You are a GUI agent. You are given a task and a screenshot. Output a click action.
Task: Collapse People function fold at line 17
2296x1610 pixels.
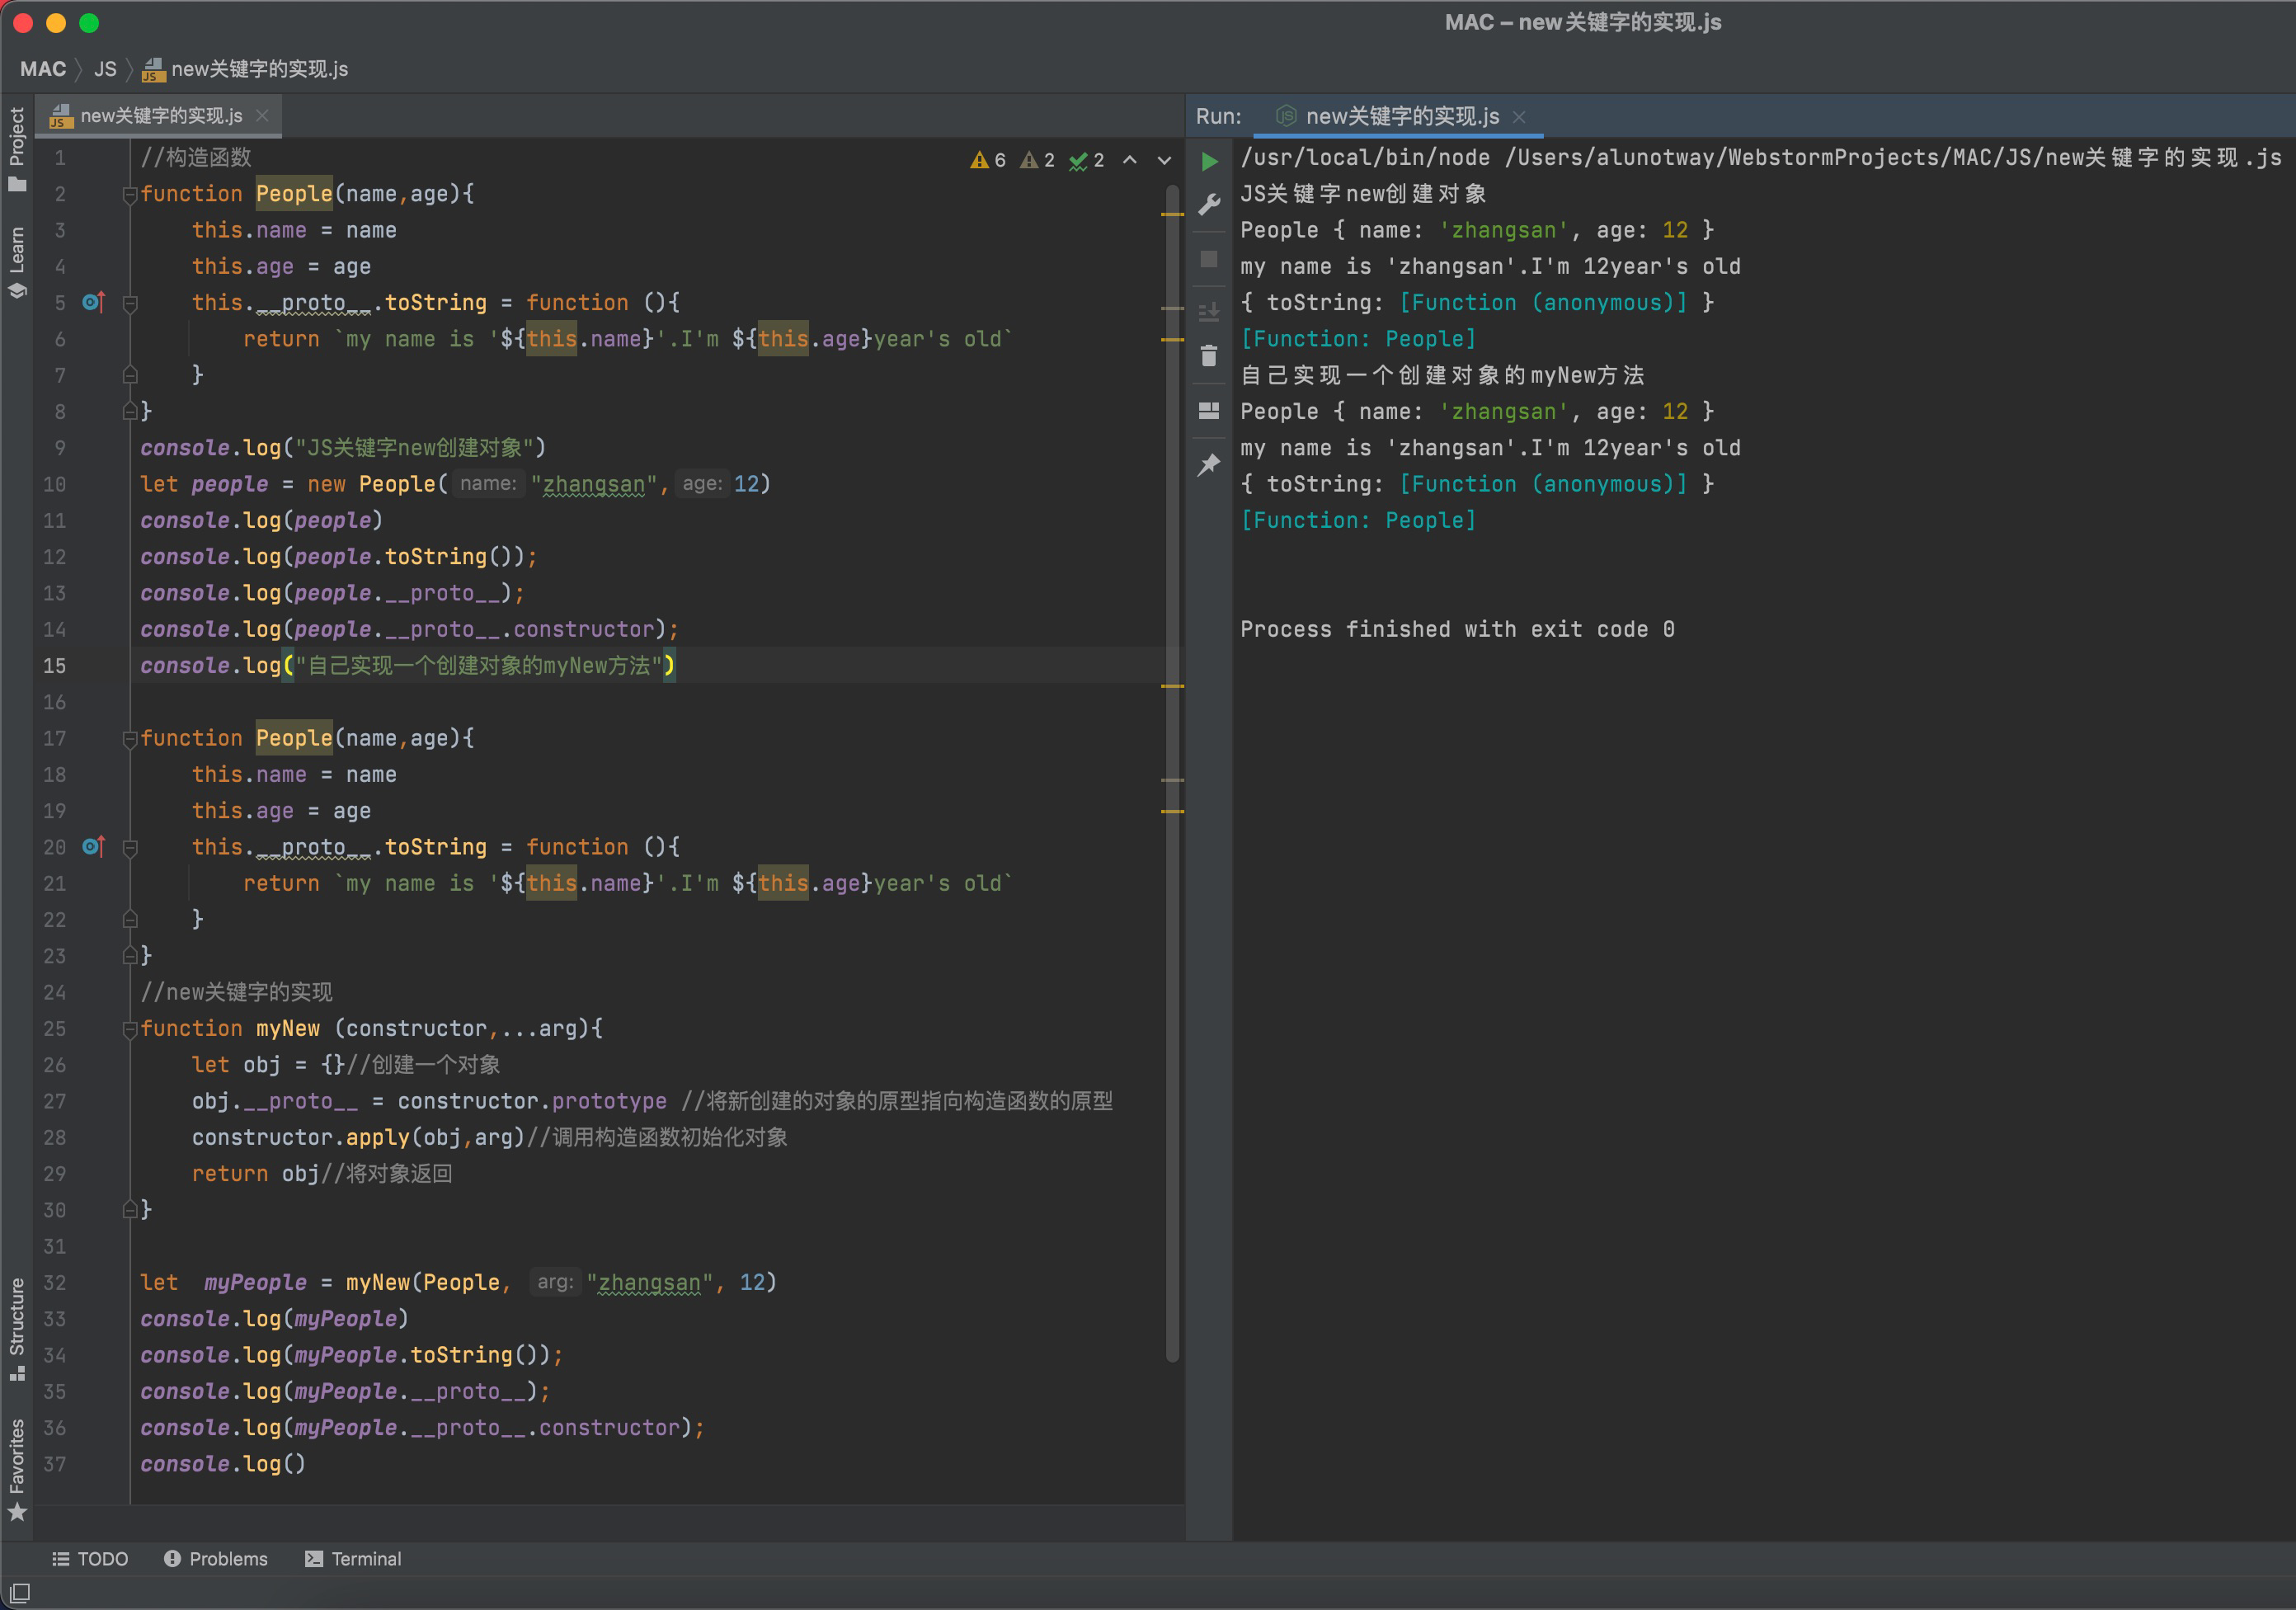click(x=130, y=739)
